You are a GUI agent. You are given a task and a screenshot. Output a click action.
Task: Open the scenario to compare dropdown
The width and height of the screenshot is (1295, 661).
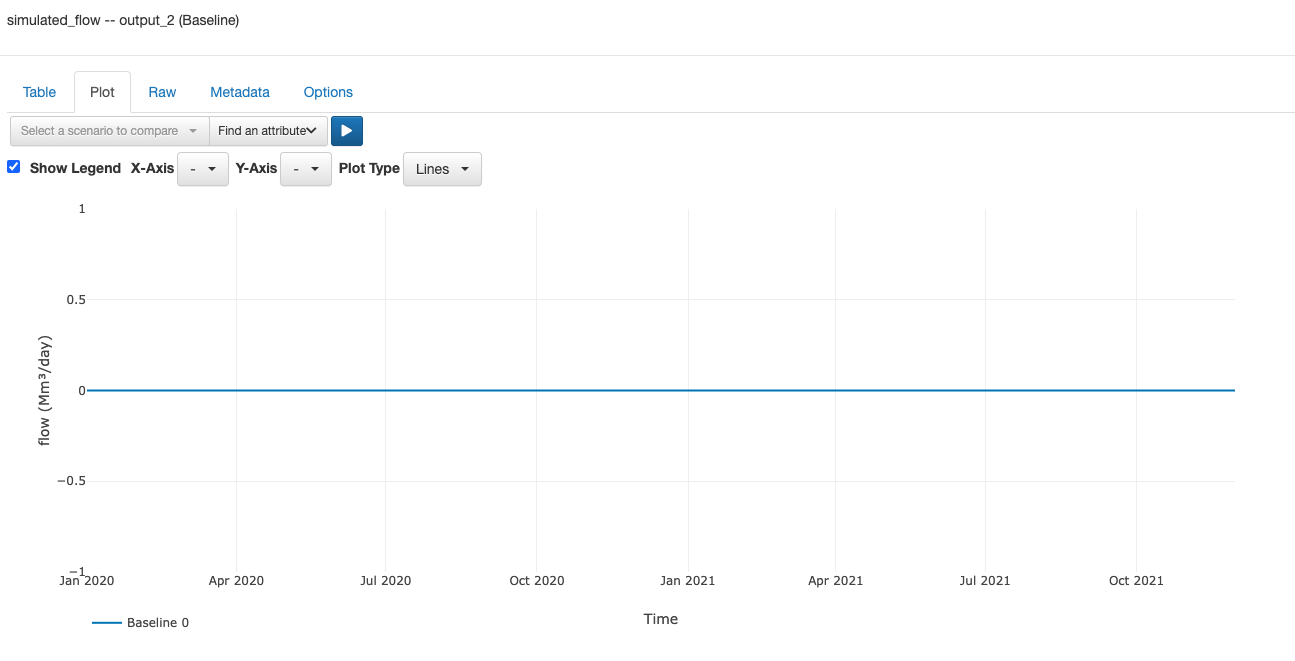click(109, 131)
